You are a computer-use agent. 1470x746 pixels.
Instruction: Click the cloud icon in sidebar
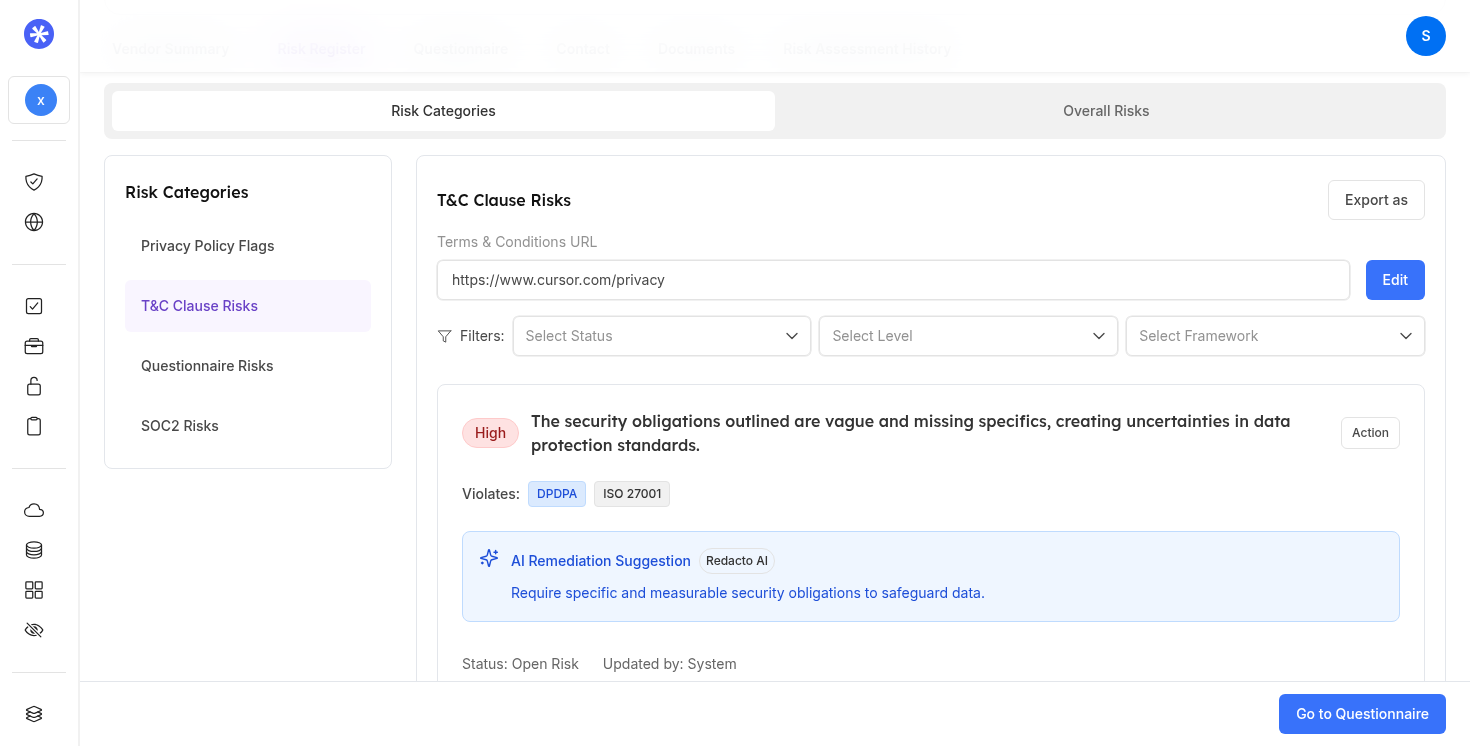[x=34, y=510]
